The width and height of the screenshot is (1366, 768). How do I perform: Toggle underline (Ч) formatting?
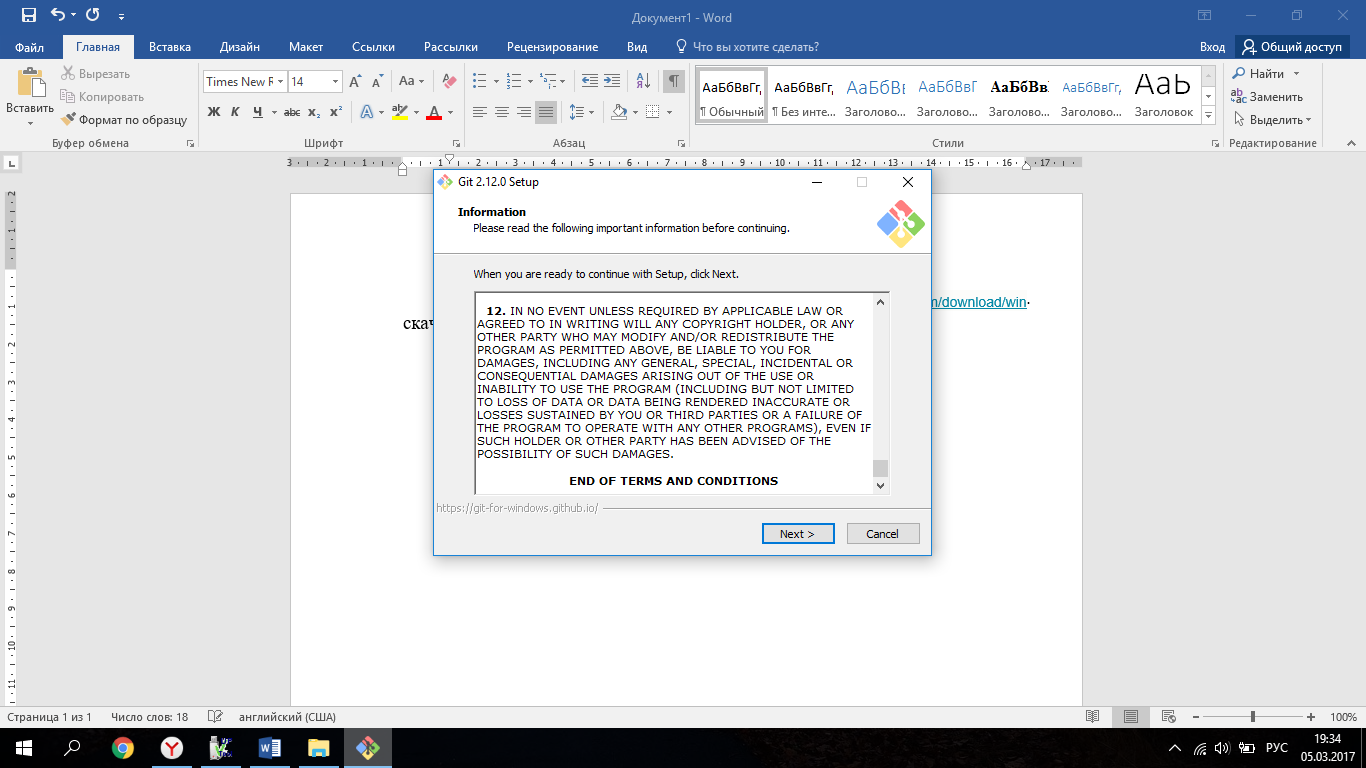point(258,112)
